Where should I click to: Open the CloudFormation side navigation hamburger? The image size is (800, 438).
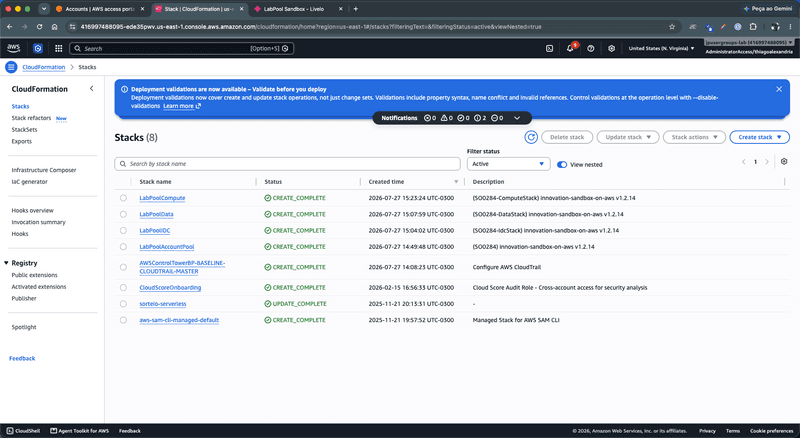(11, 67)
